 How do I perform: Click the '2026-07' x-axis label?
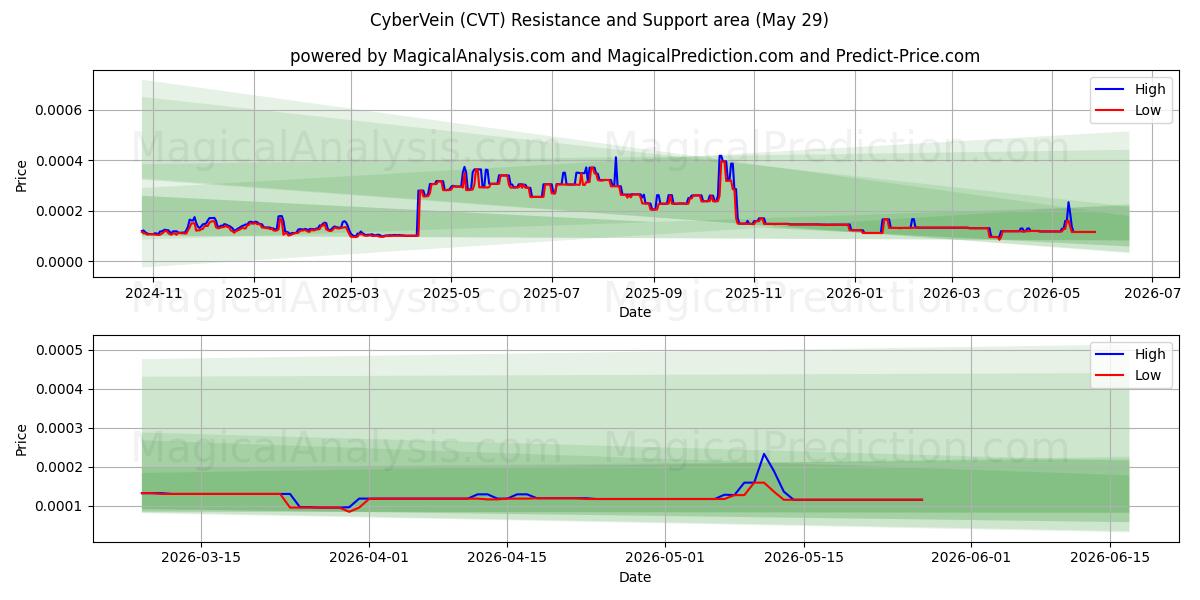[1152, 293]
